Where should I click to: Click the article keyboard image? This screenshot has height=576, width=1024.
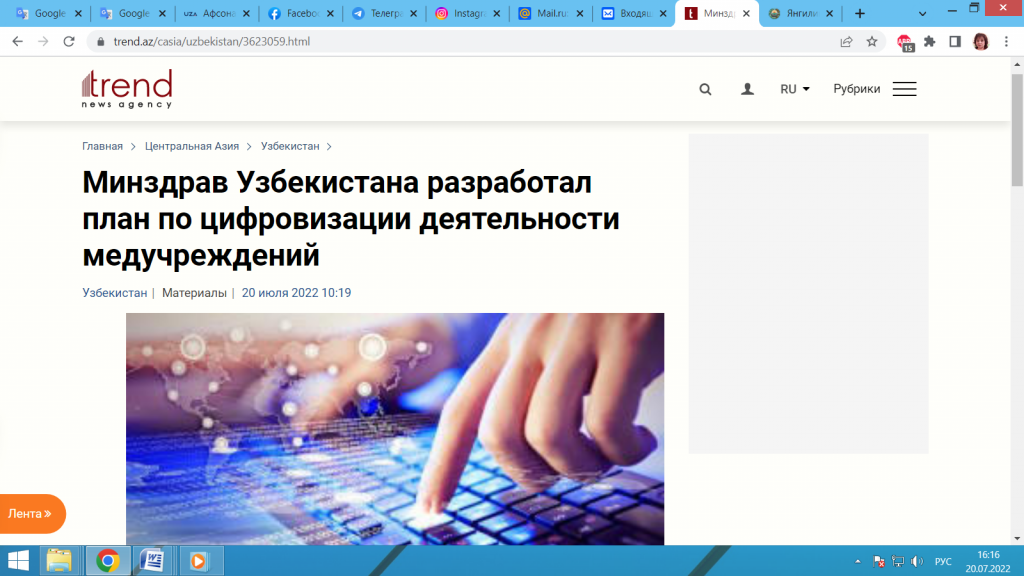point(395,428)
